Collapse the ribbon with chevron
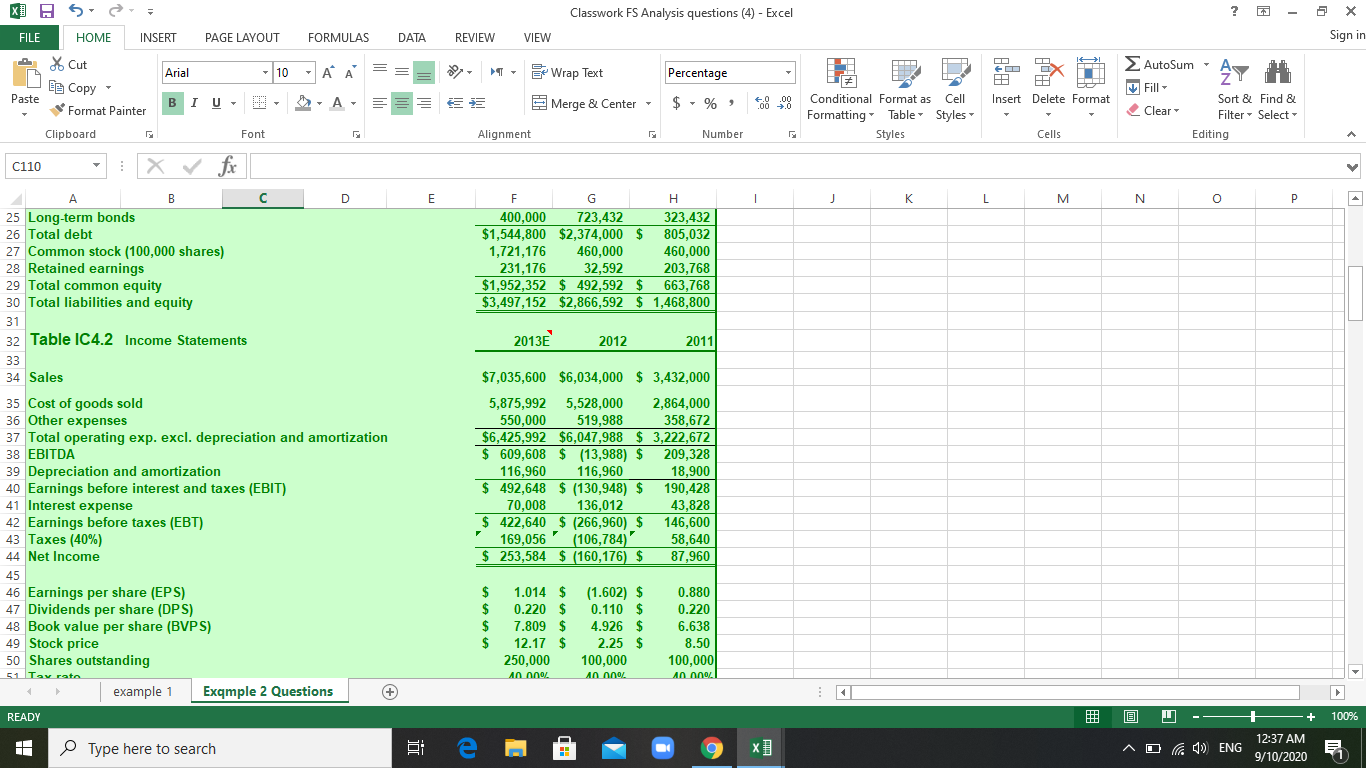This screenshot has width=1366, height=768. 1352,134
